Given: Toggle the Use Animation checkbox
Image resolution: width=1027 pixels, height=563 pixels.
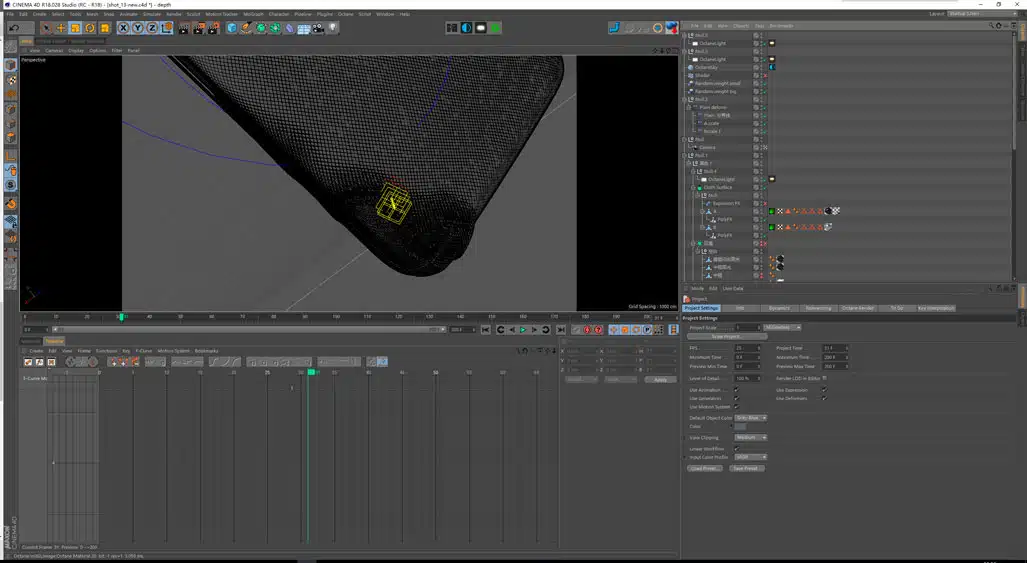Looking at the screenshot, I should click(x=737, y=390).
